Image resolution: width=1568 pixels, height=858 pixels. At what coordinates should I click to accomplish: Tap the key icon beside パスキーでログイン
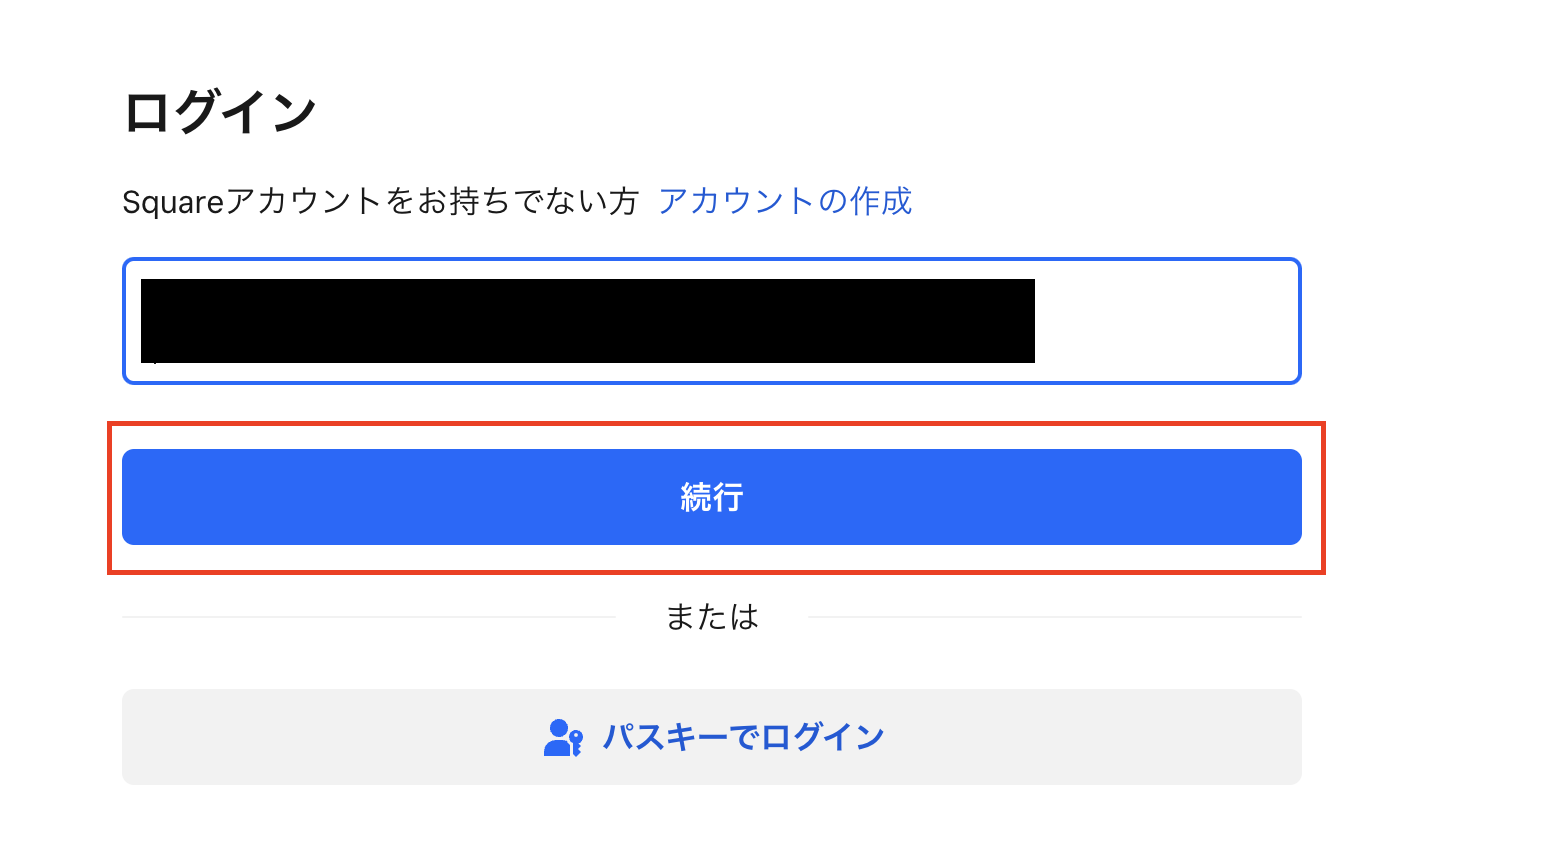(x=563, y=738)
